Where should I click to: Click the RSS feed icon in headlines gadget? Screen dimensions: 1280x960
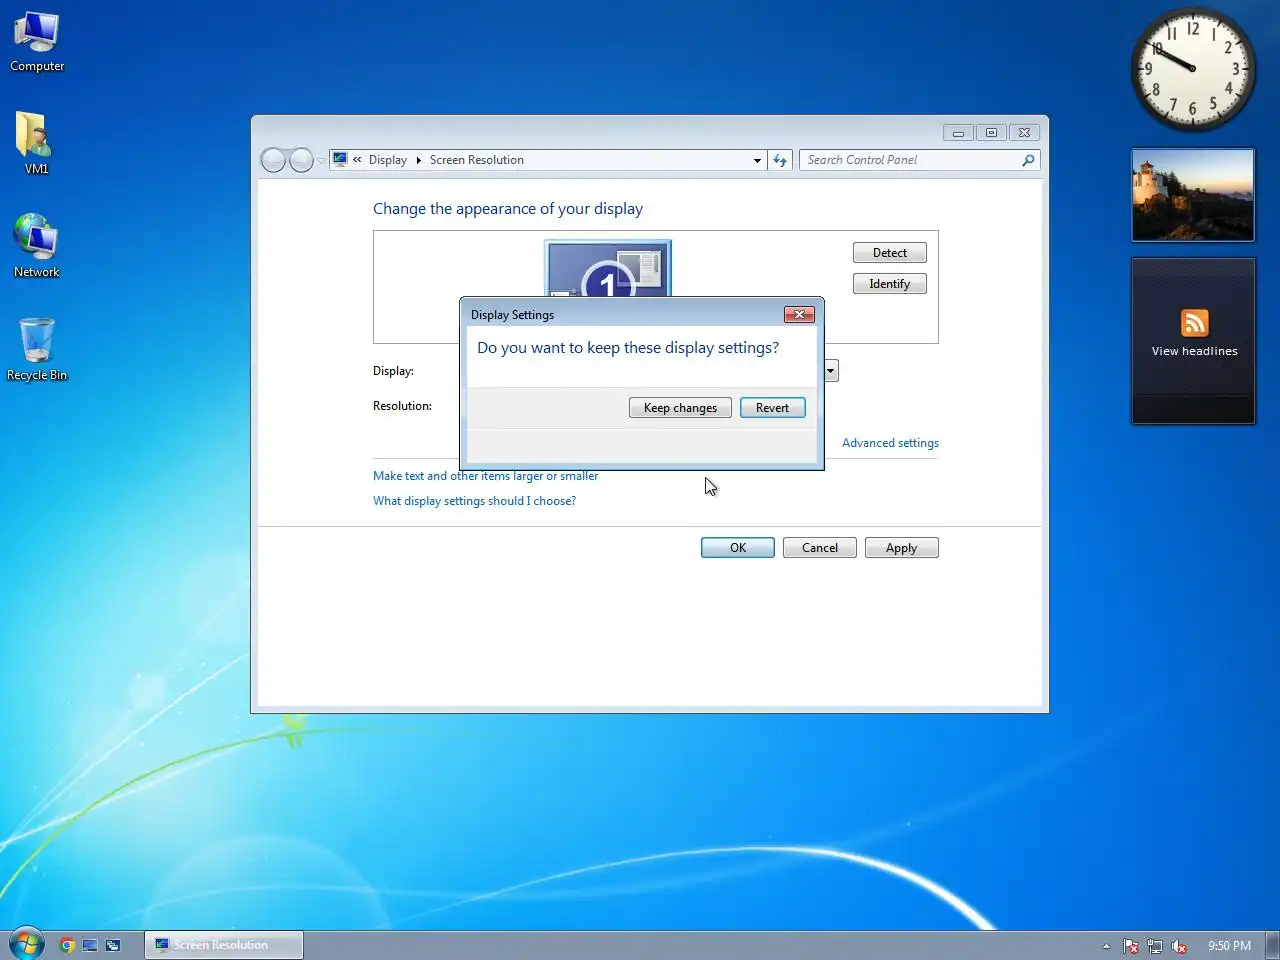1195,323
